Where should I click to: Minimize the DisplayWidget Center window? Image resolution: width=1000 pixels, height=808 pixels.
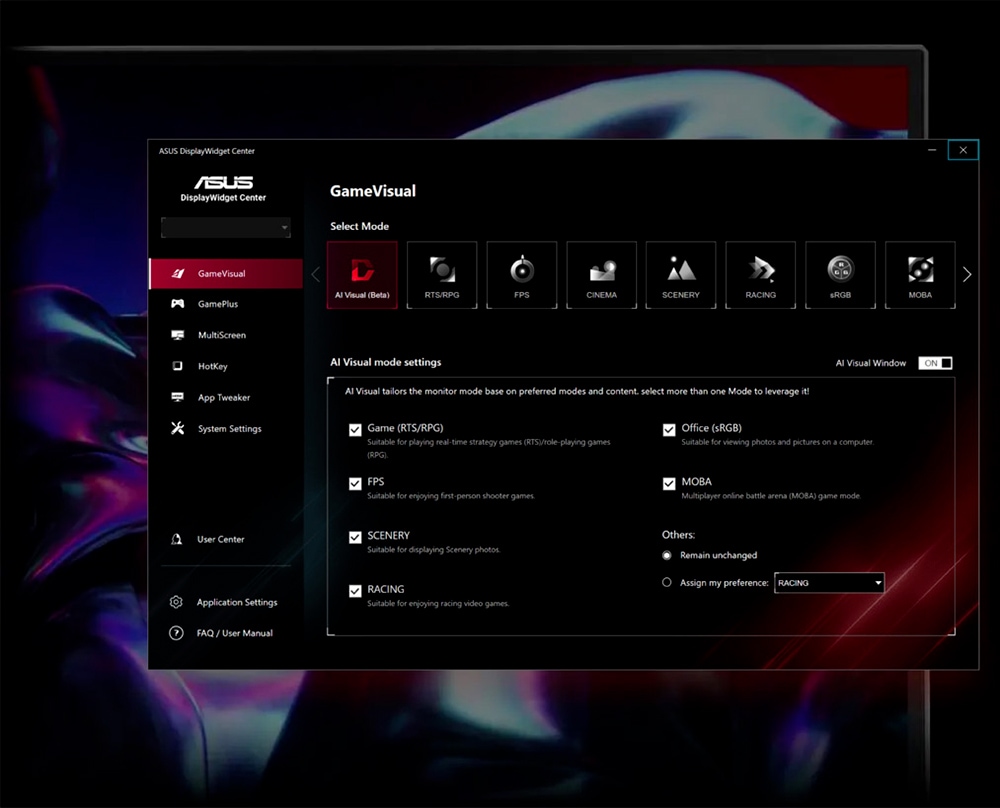(932, 150)
